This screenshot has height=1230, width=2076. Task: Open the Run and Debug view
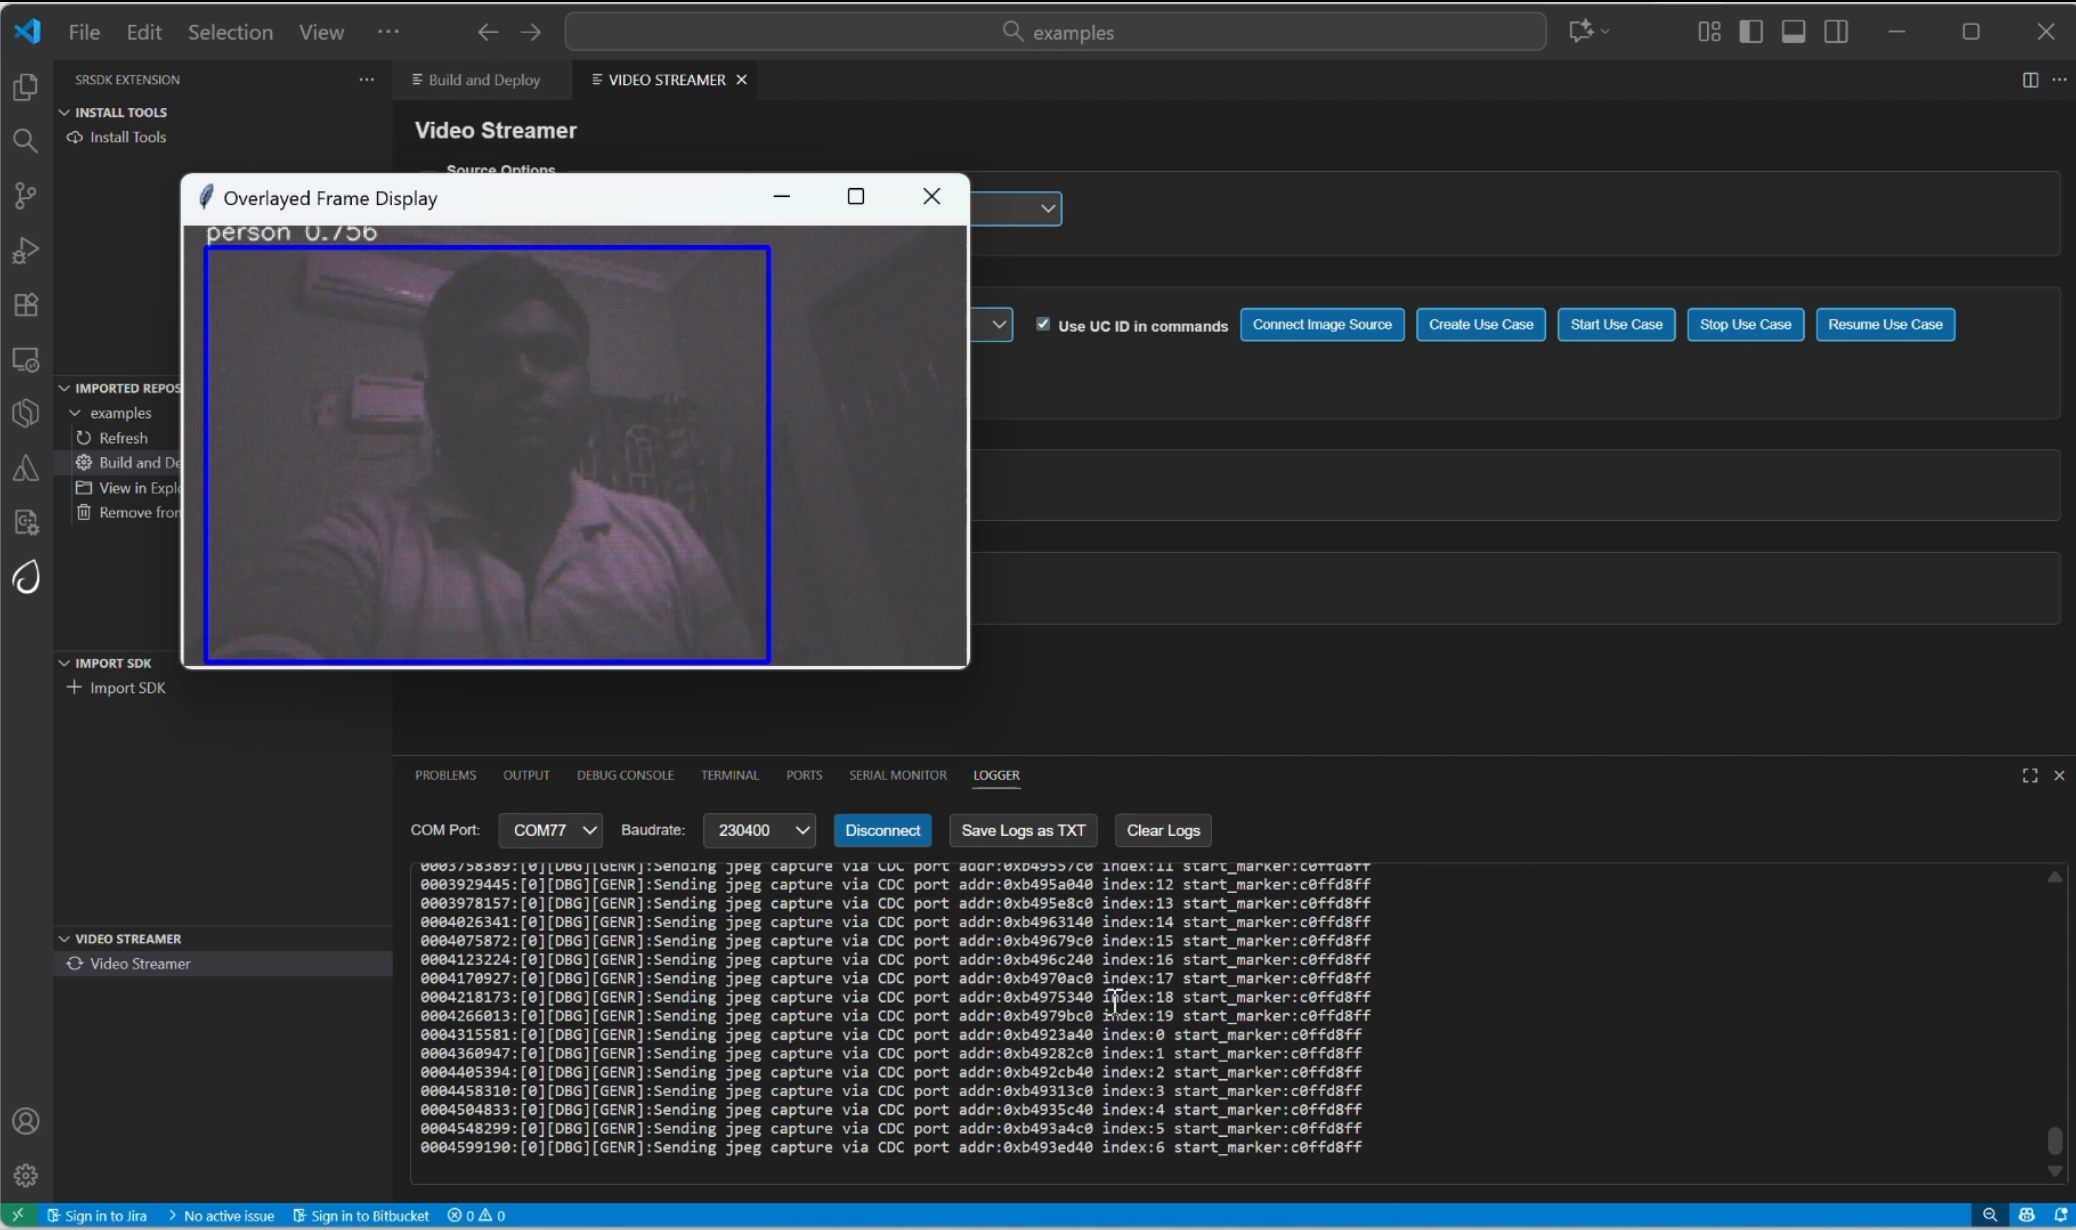(26, 250)
